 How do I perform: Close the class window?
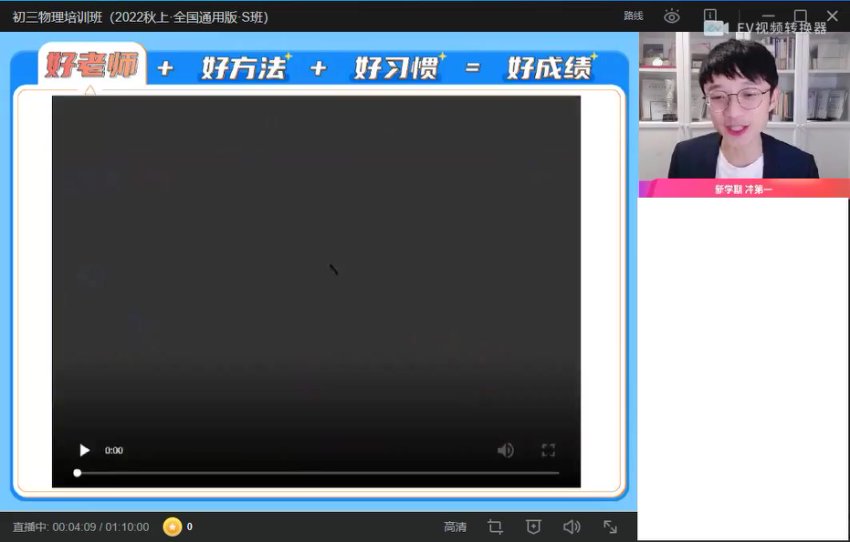point(832,16)
